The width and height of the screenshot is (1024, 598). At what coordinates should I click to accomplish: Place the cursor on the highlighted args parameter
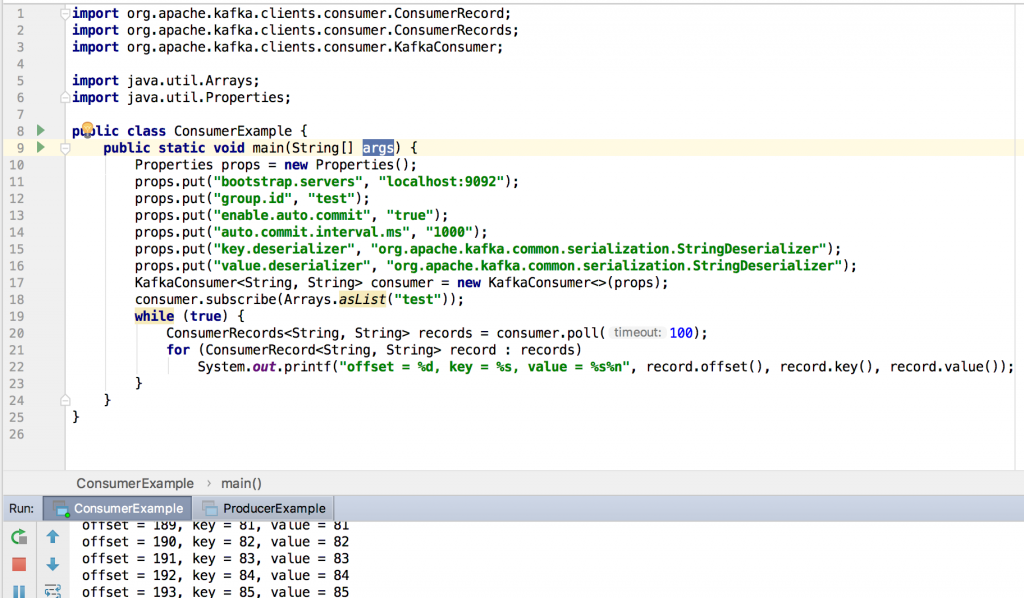click(378, 148)
